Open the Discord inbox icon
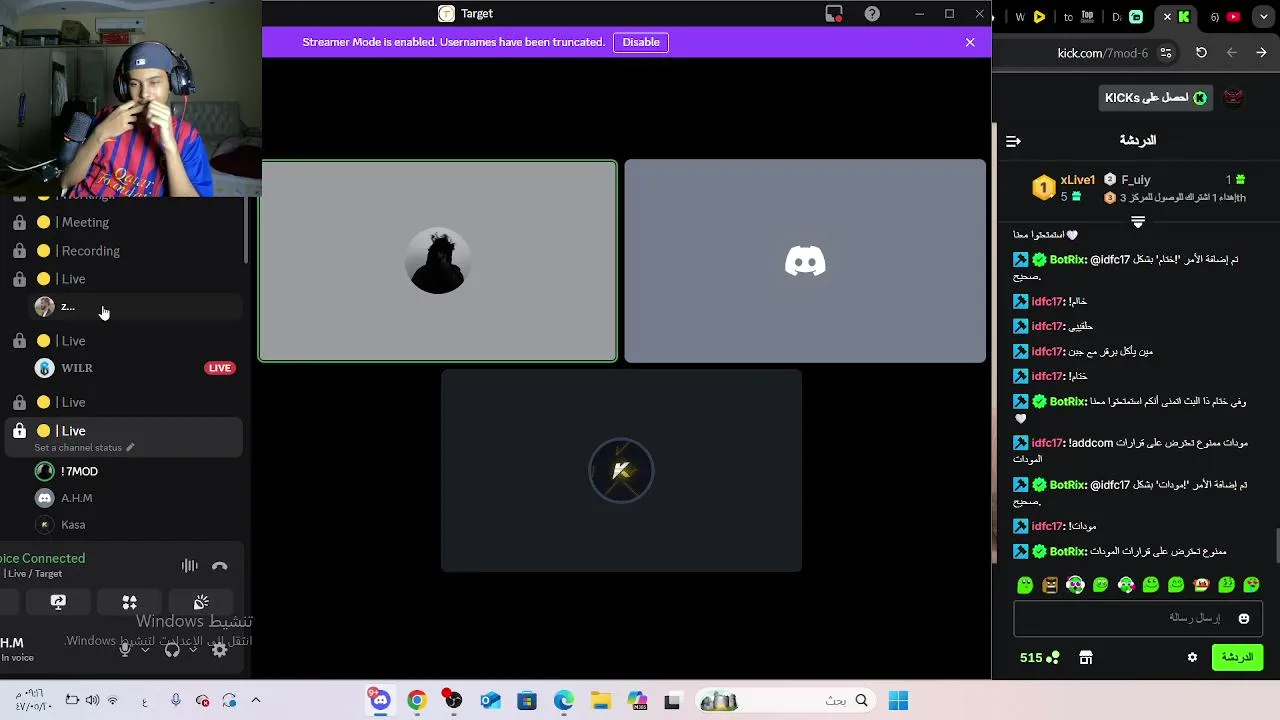1280x720 pixels. pyautogui.click(x=834, y=14)
